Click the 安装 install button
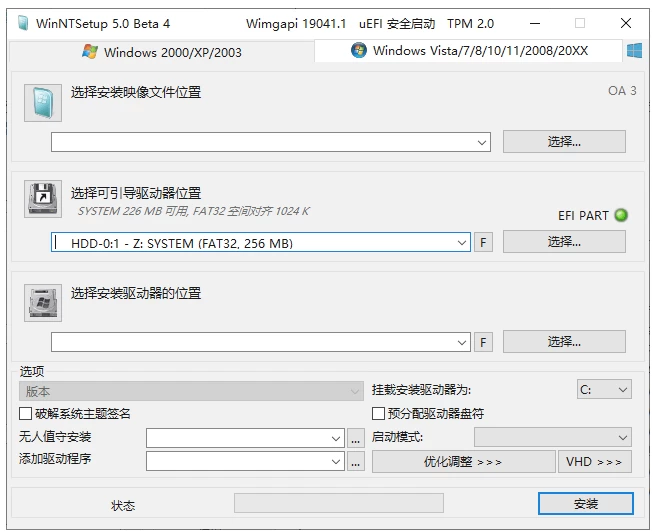This screenshot has width=653, height=531. (586, 504)
